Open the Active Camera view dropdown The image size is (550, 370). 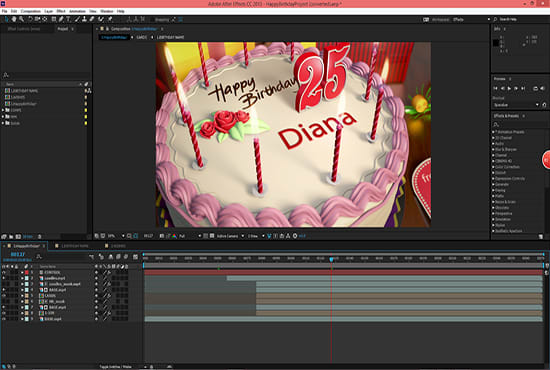point(230,236)
